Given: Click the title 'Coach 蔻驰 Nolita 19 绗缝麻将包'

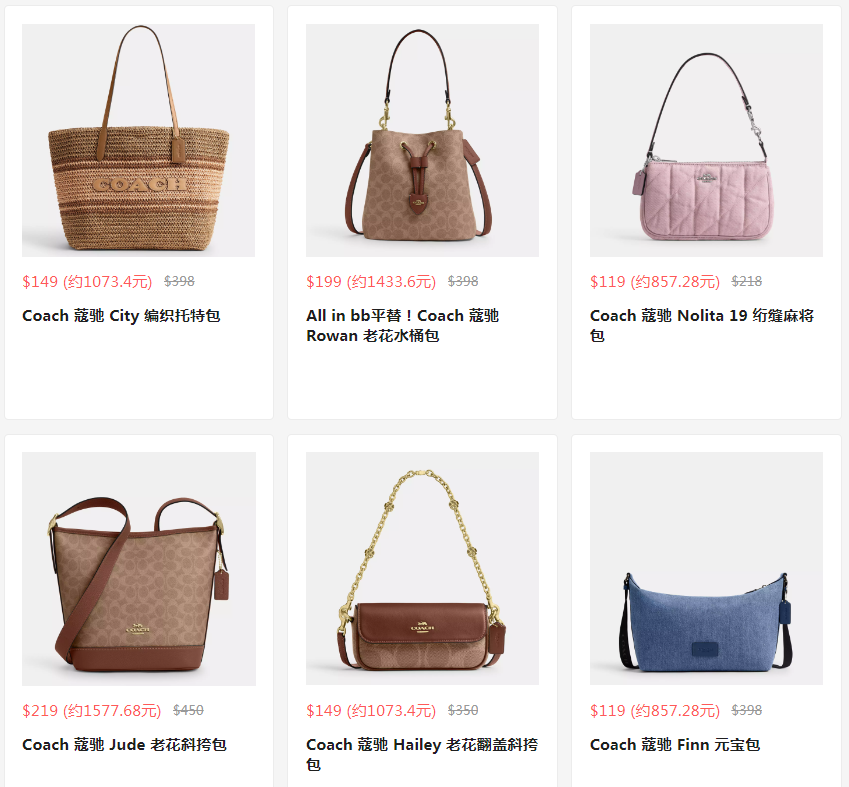Looking at the screenshot, I should 702,326.
